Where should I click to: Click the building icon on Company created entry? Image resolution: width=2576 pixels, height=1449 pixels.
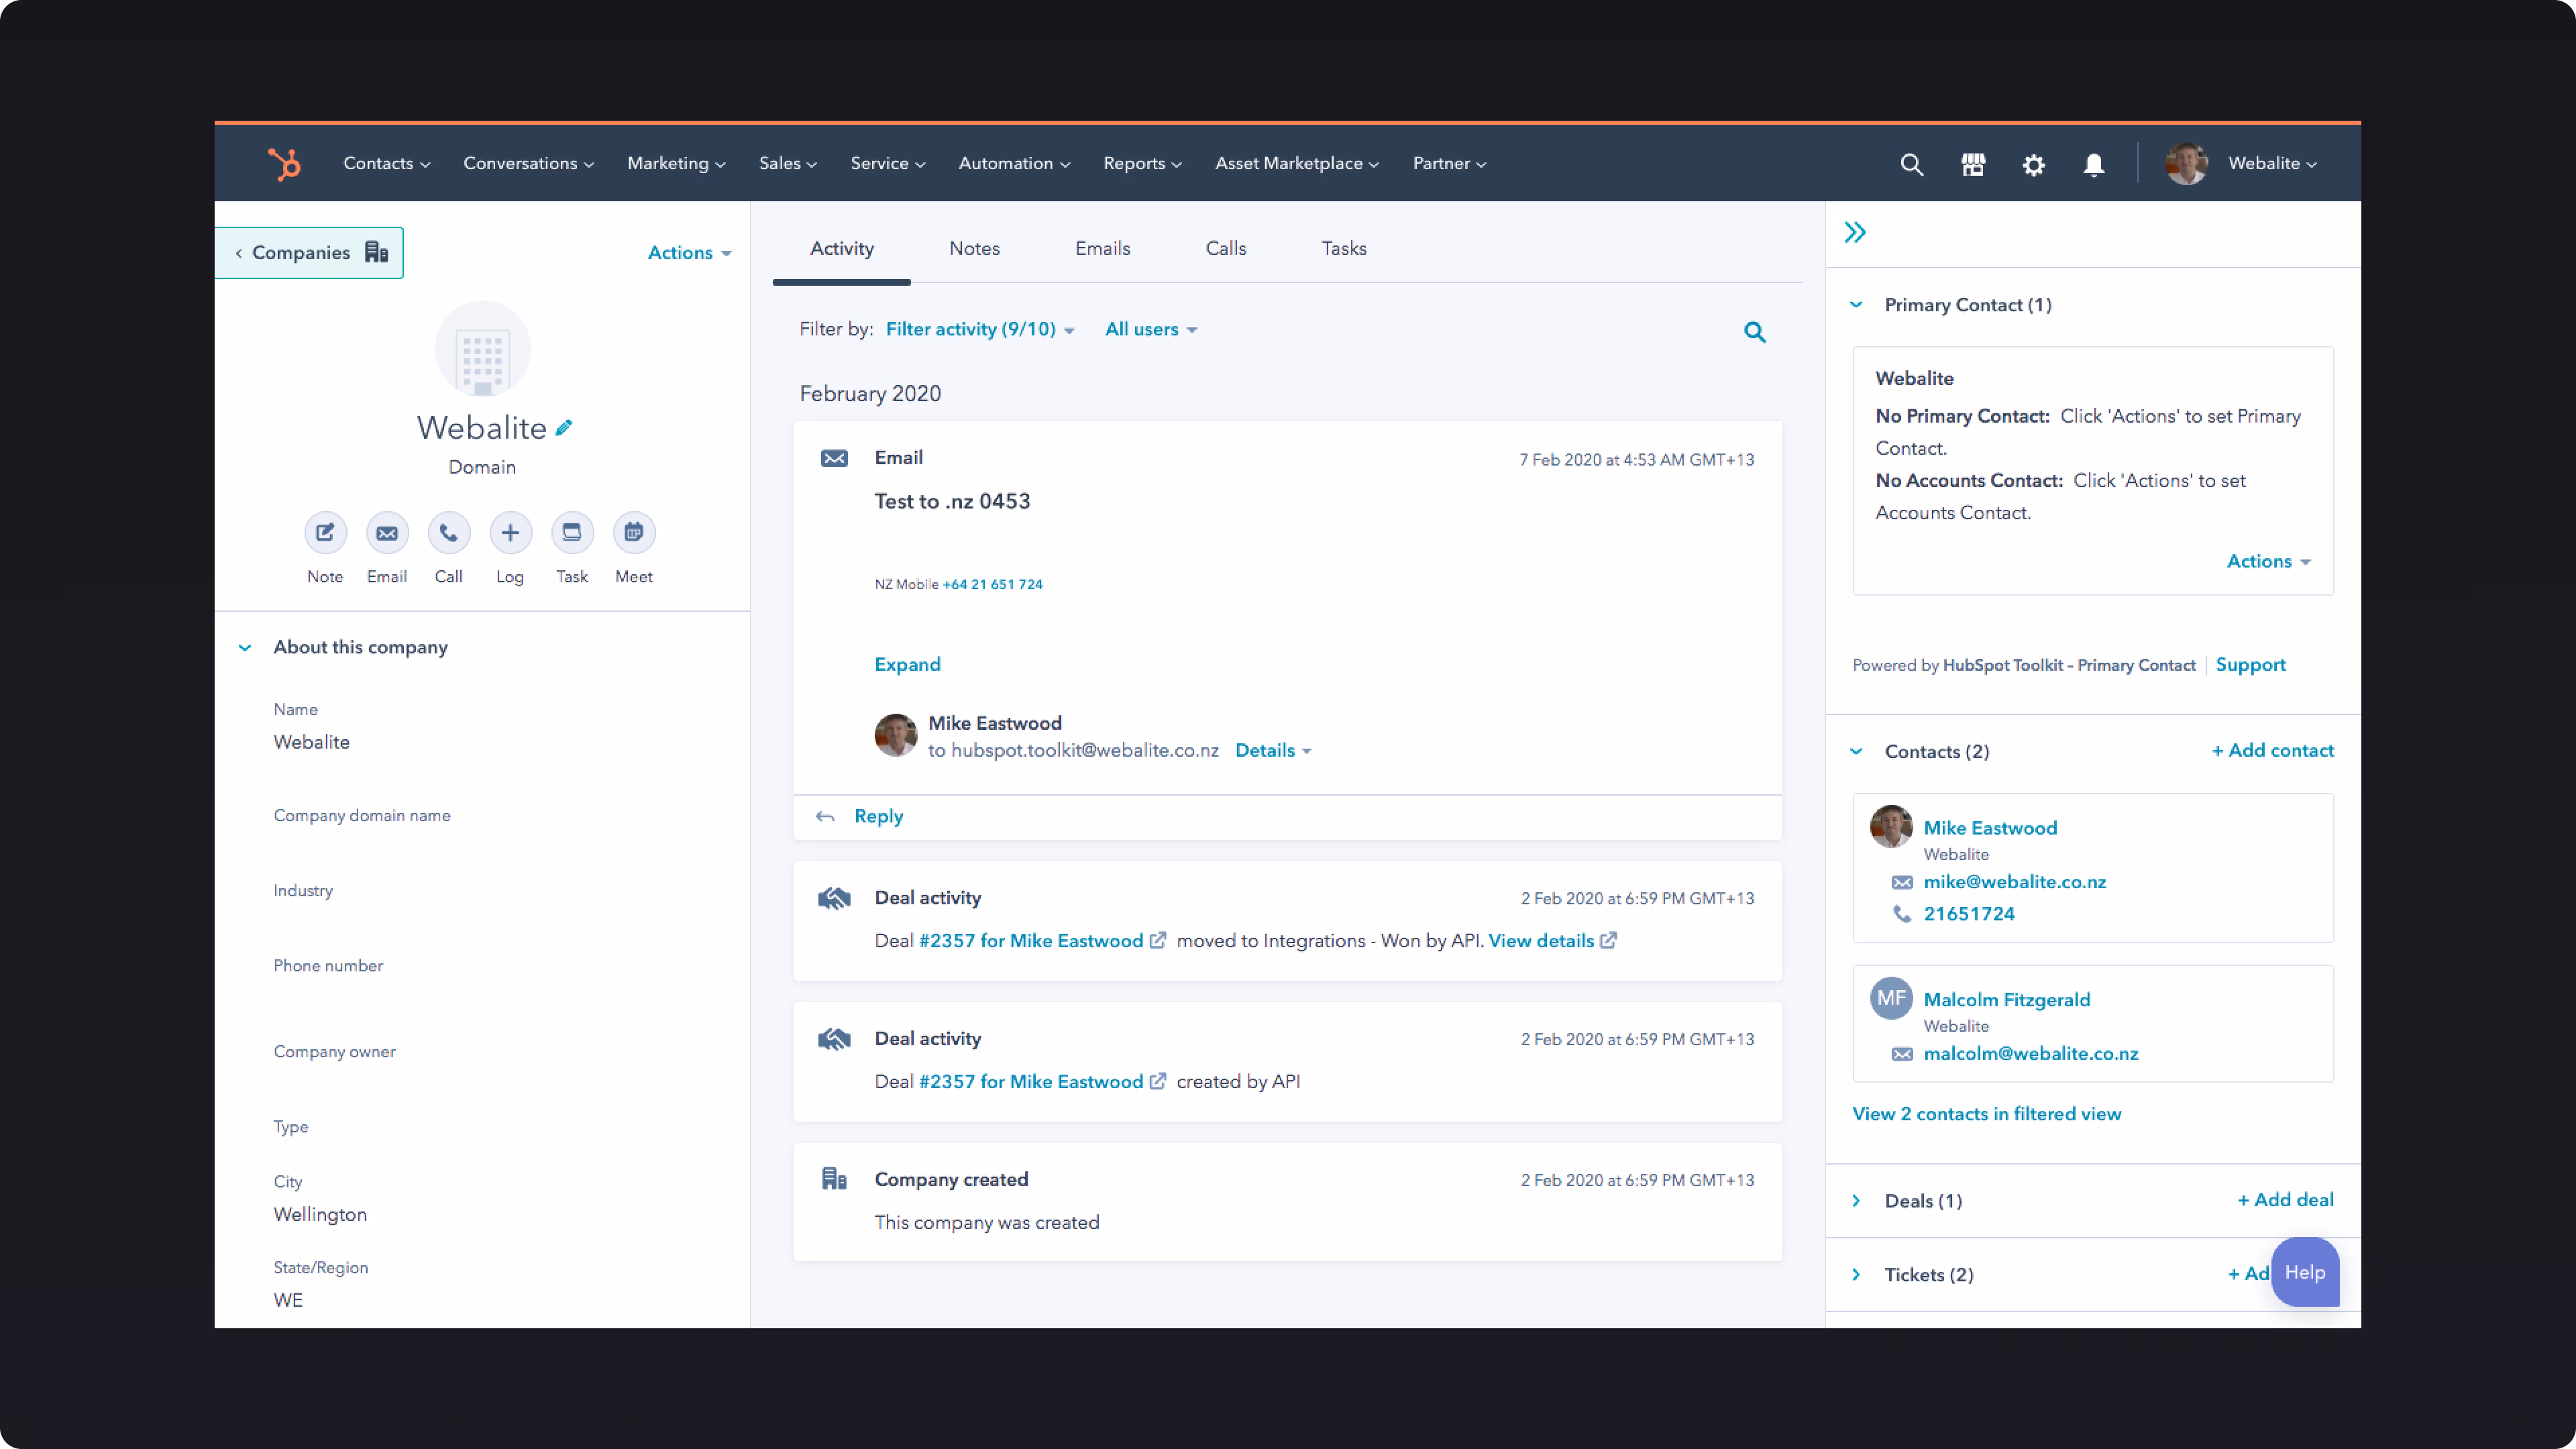pos(834,1179)
